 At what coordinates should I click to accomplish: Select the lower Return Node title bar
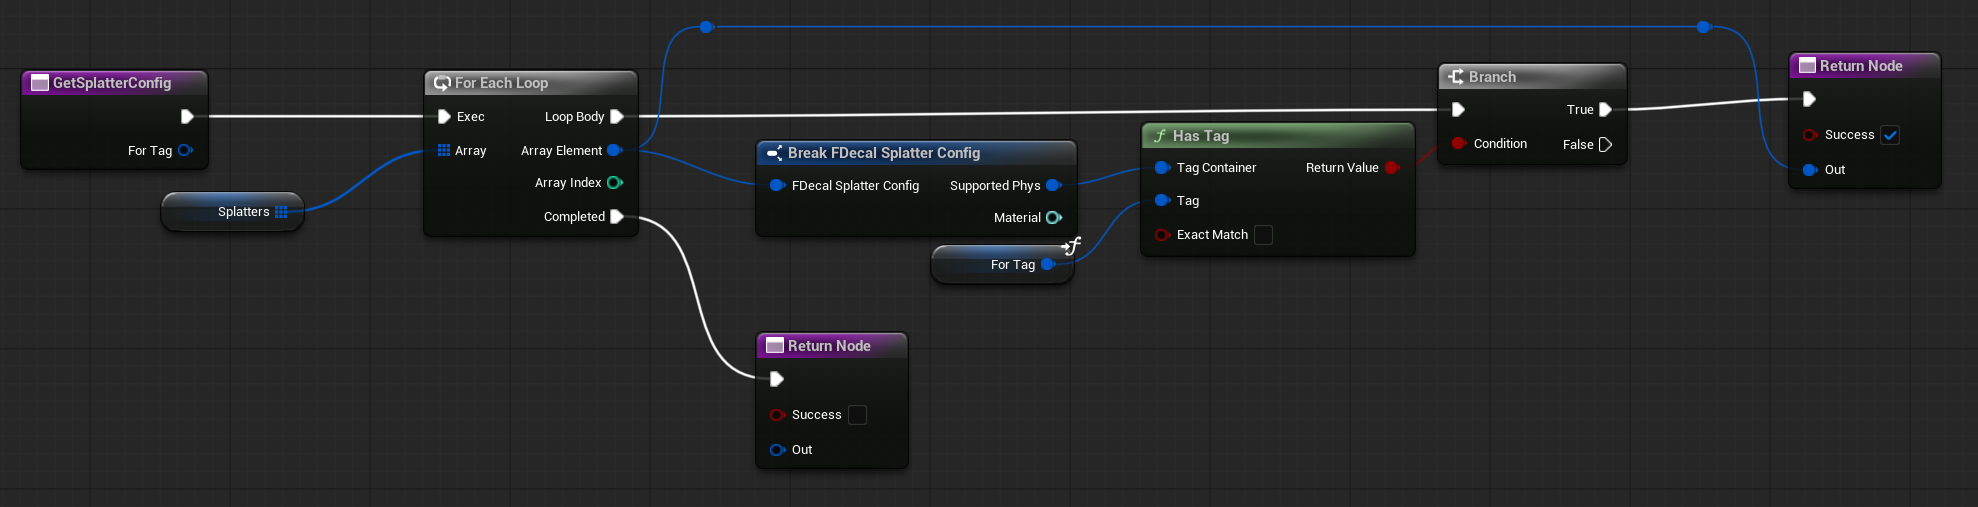coord(829,346)
